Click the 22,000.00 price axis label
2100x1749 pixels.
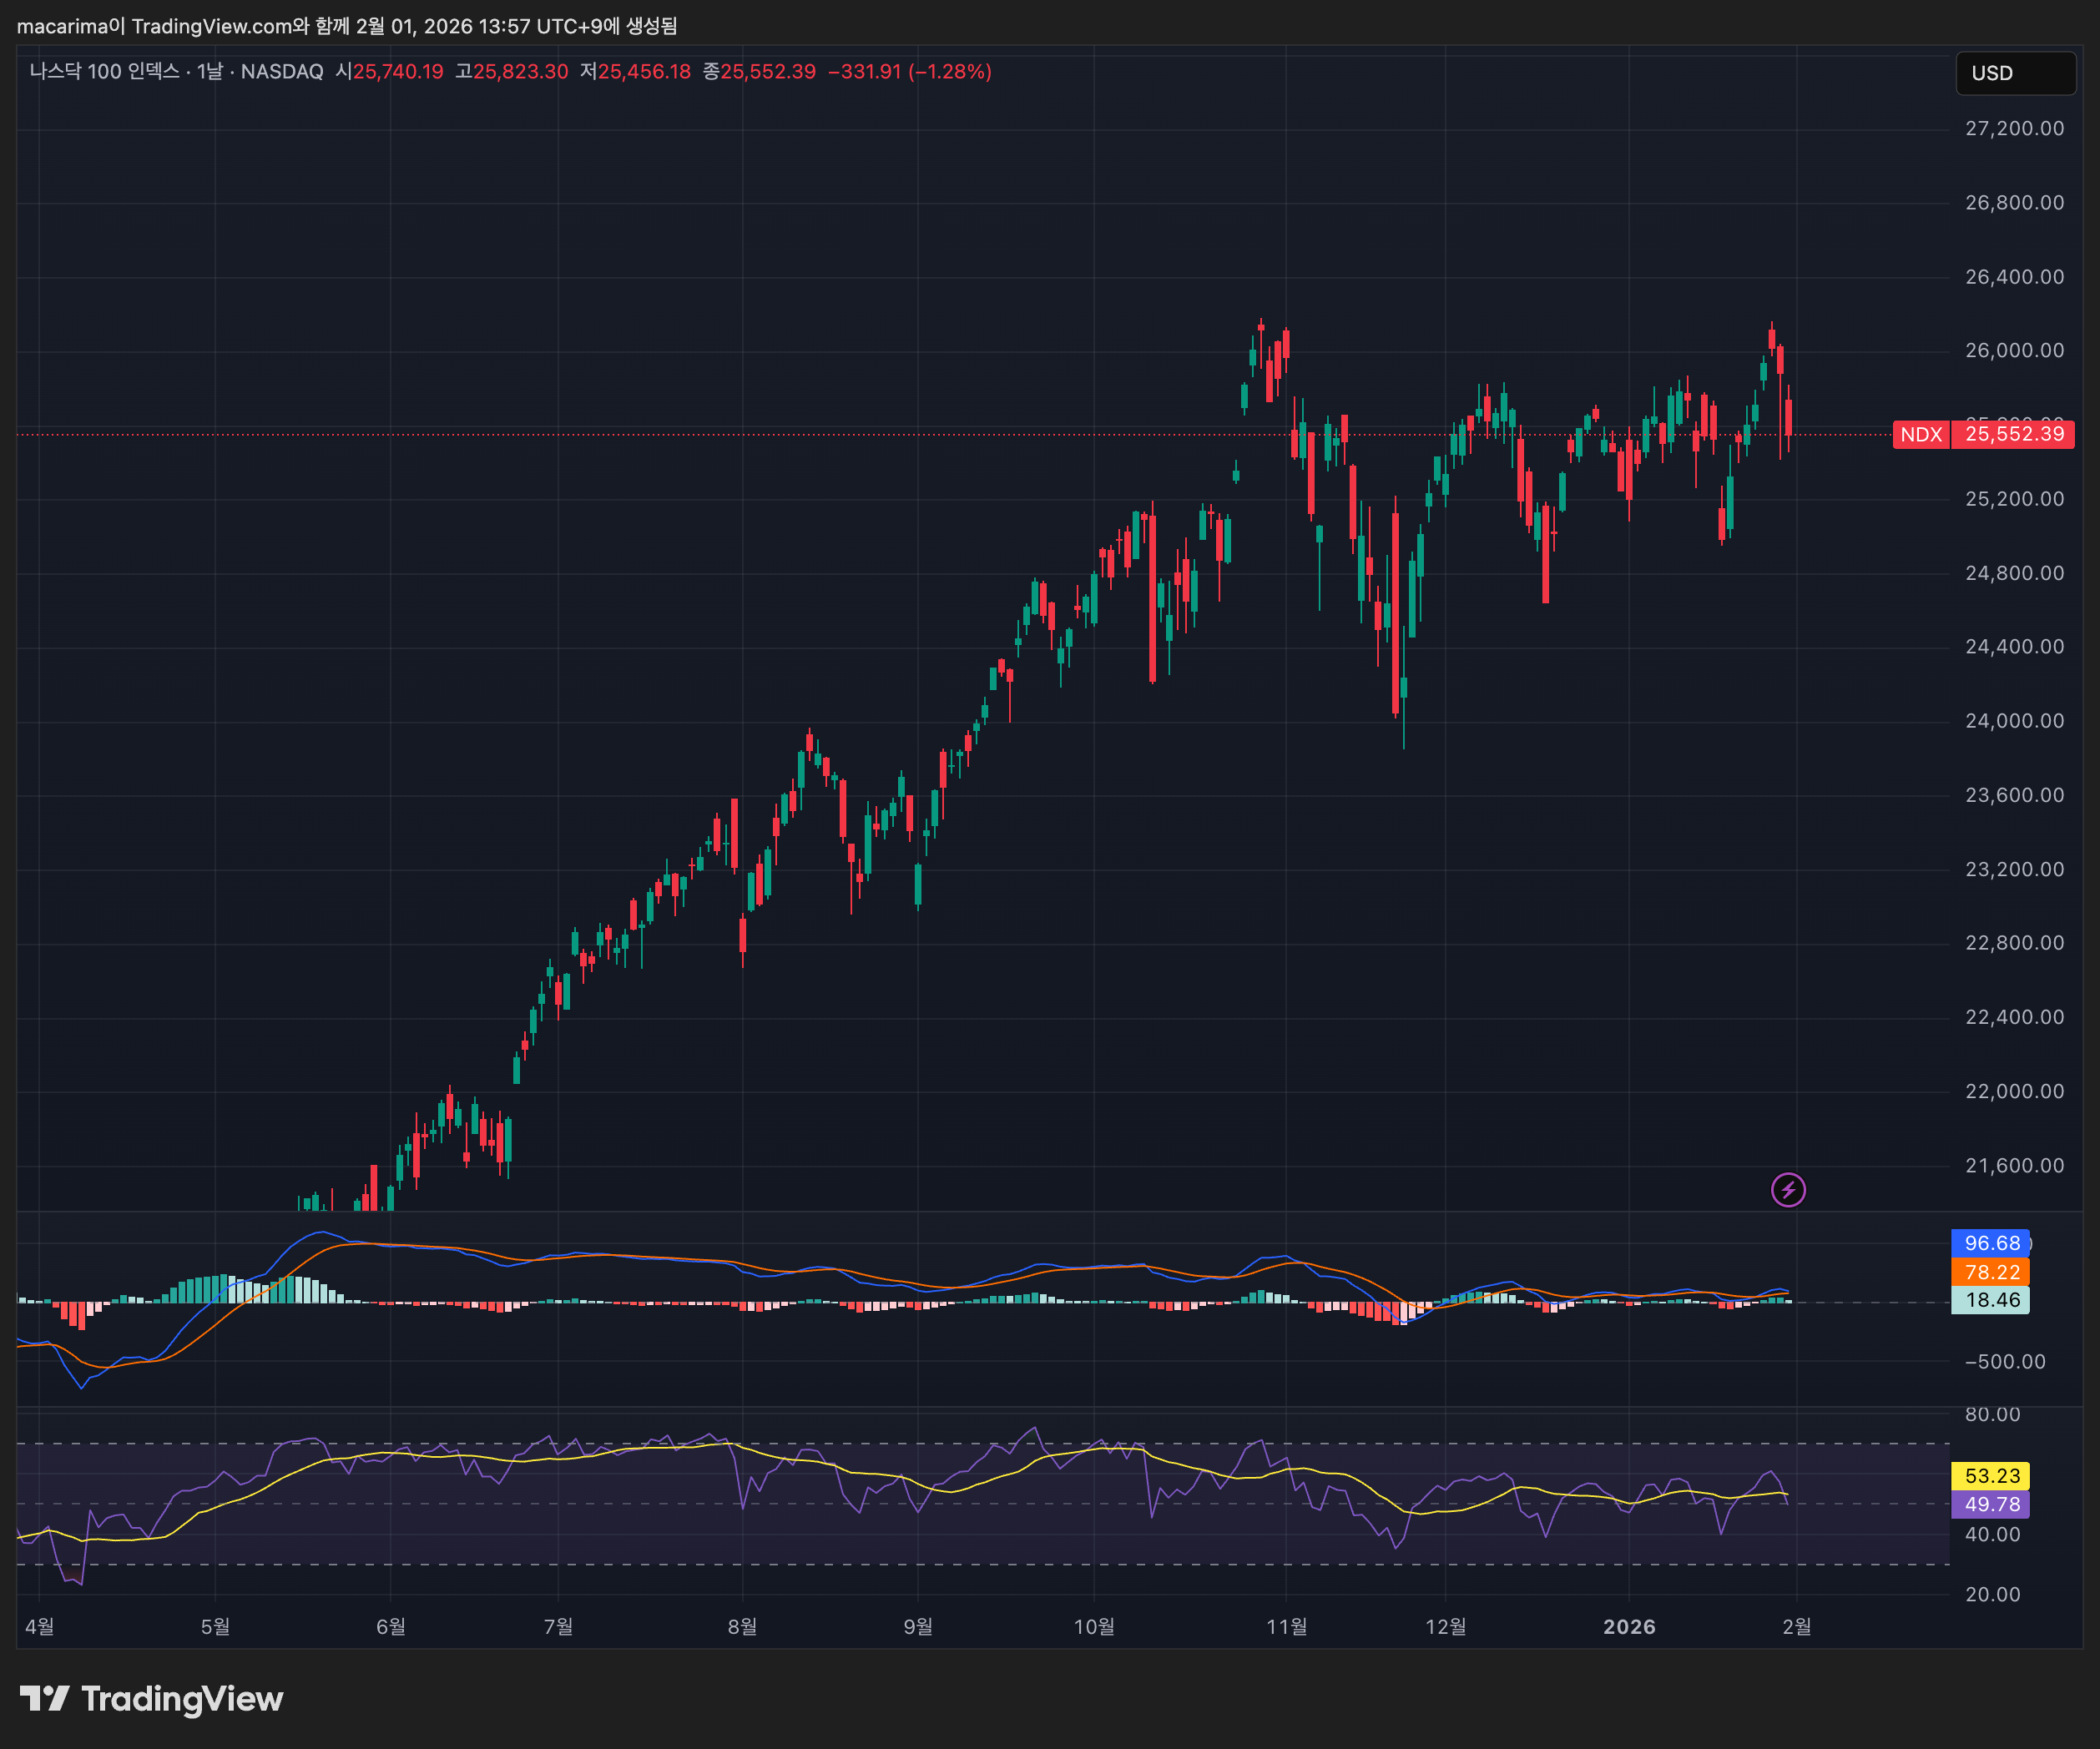click(2014, 1091)
